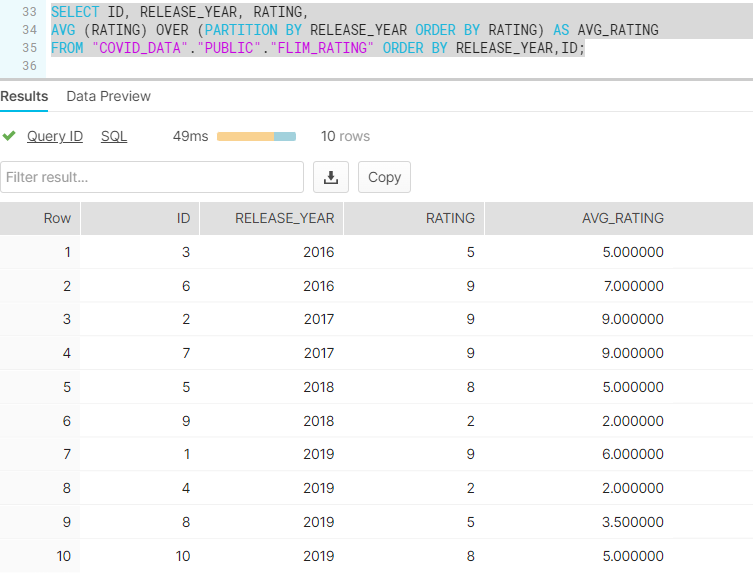The width and height of the screenshot is (753, 582).
Task: Click AVG_RATING 2.000000 in result row 8
Action: [633, 488]
